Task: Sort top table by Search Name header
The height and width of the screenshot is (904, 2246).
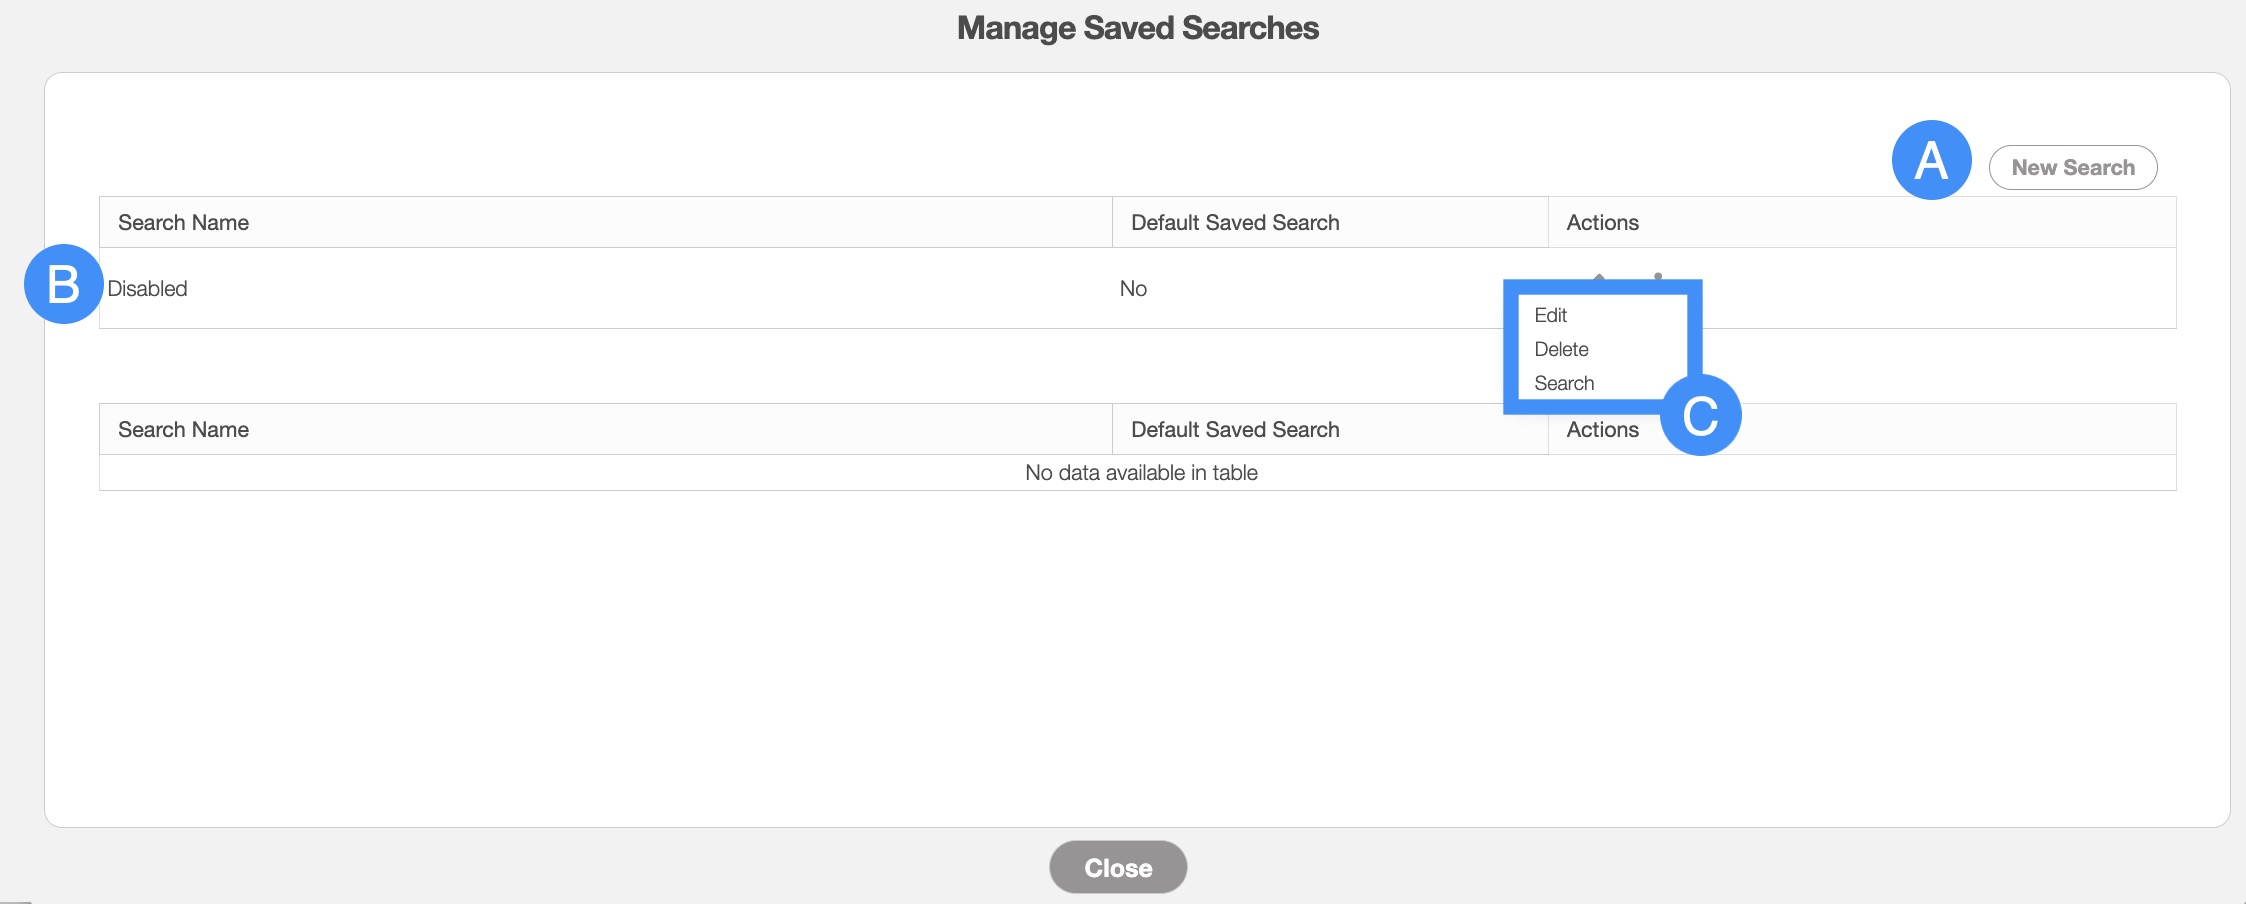Action: (x=184, y=223)
